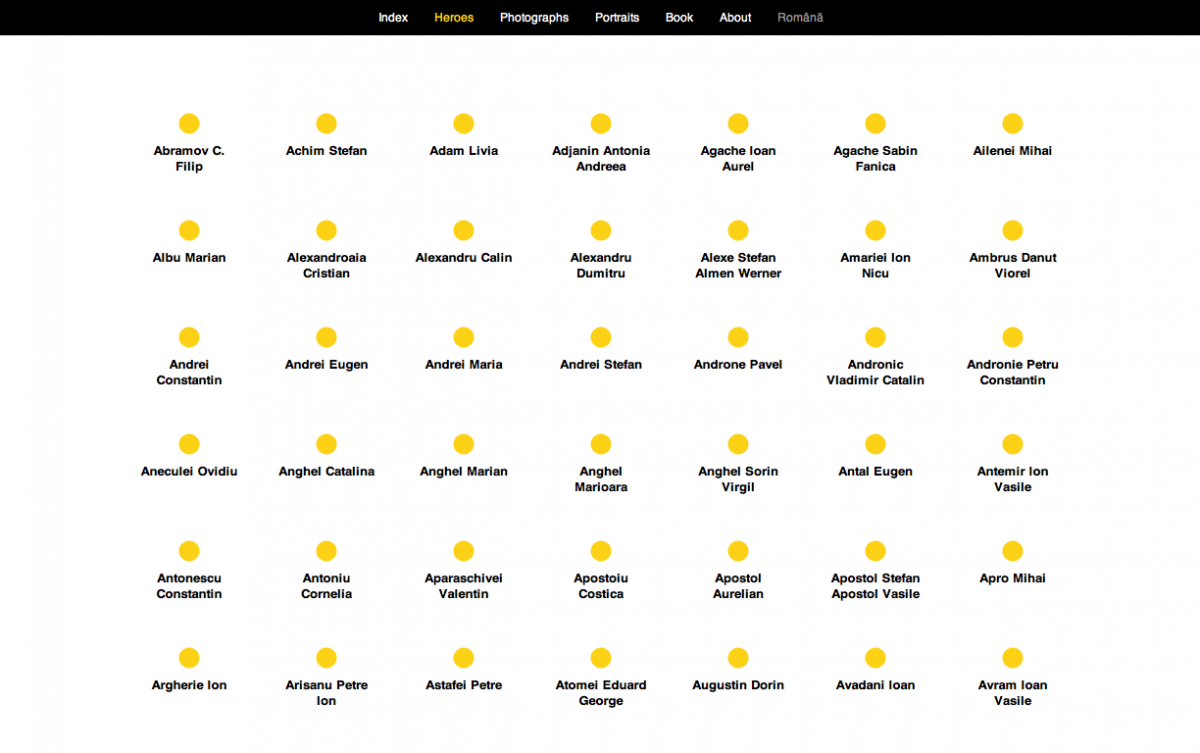Select the yellow dot above Anghel Catalina

[x=326, y=444]
